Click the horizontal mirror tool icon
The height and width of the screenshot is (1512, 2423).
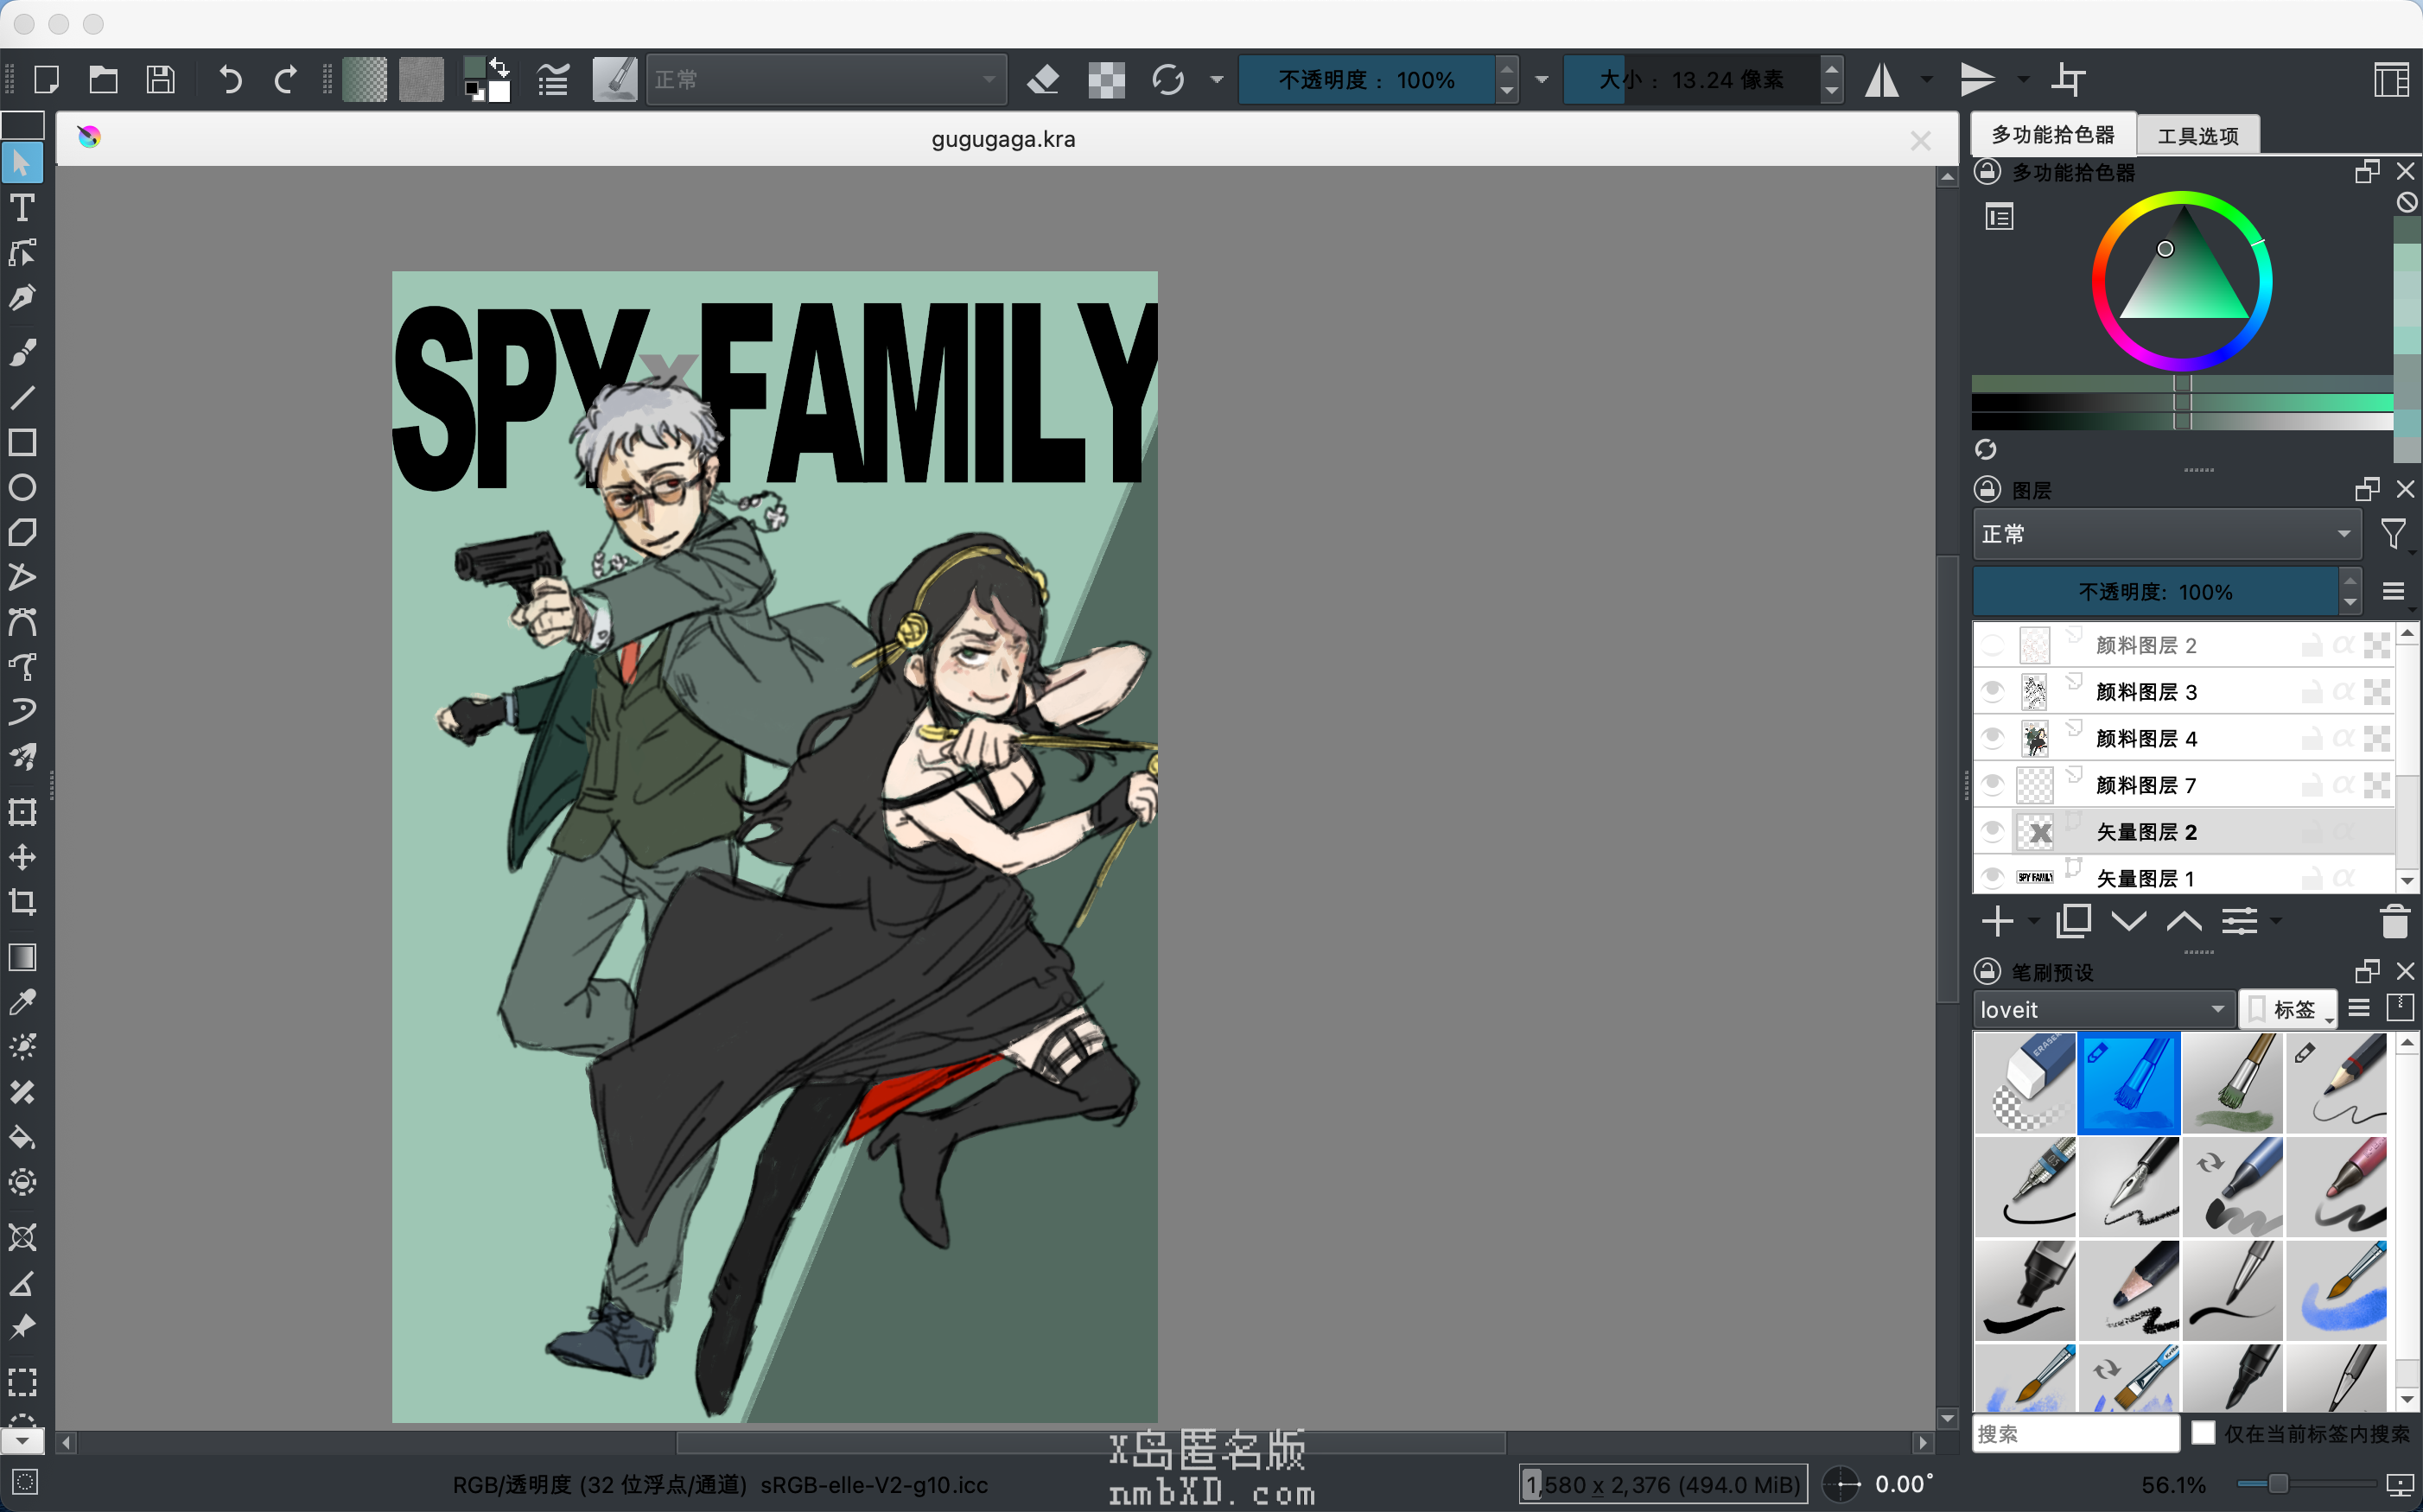pyautogui.click(x=1882, y=79)
